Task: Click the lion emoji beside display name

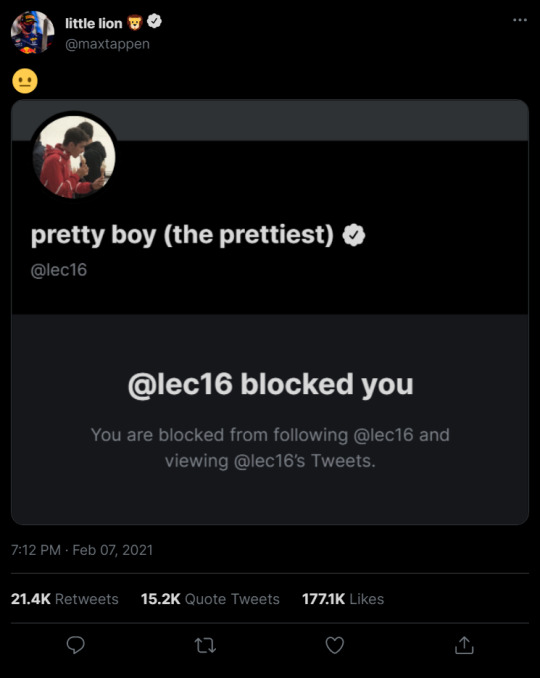Action: [x=135, y=22]
